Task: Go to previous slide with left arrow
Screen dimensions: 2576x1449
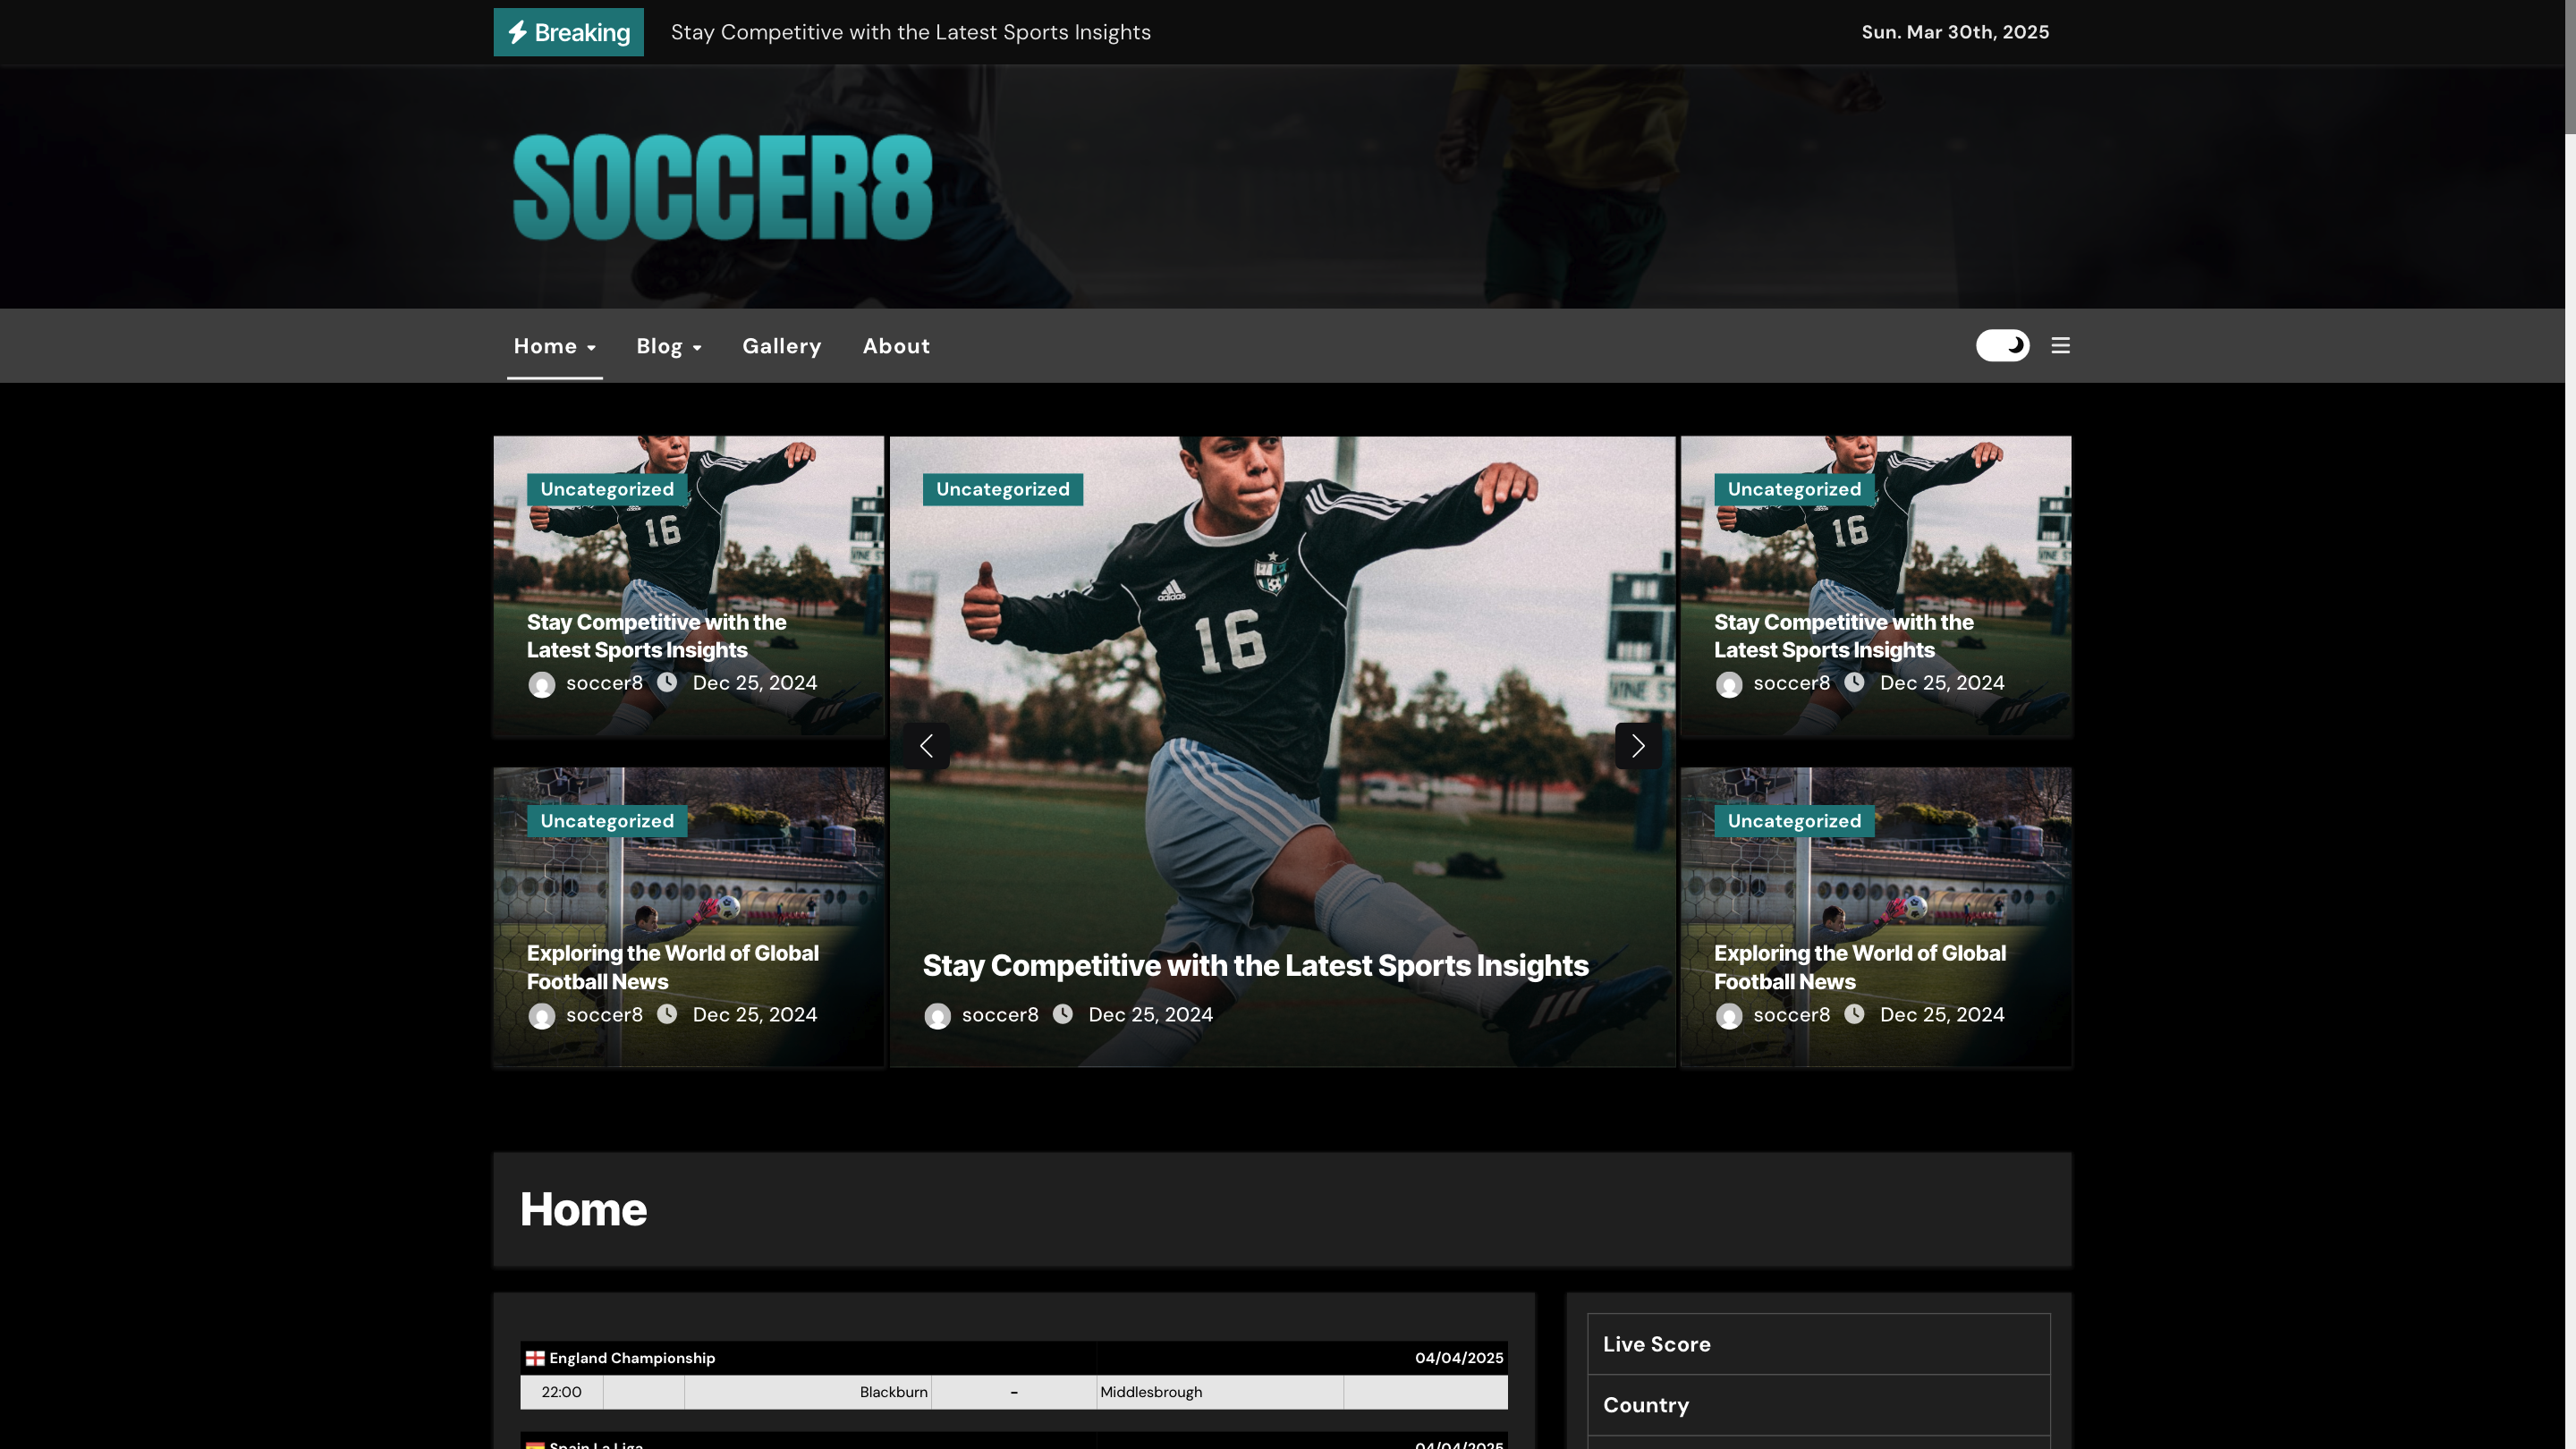Action: (x=926, y=745)
